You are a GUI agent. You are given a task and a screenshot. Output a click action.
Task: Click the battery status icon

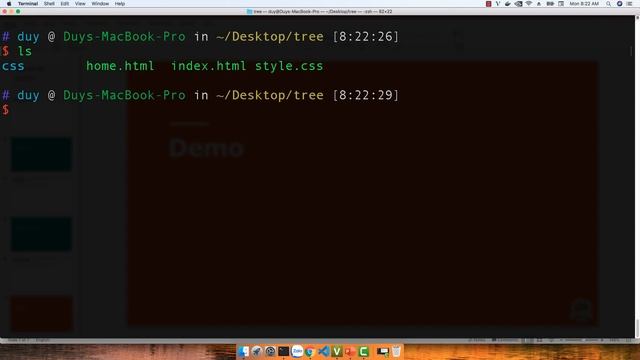[550, 4]
